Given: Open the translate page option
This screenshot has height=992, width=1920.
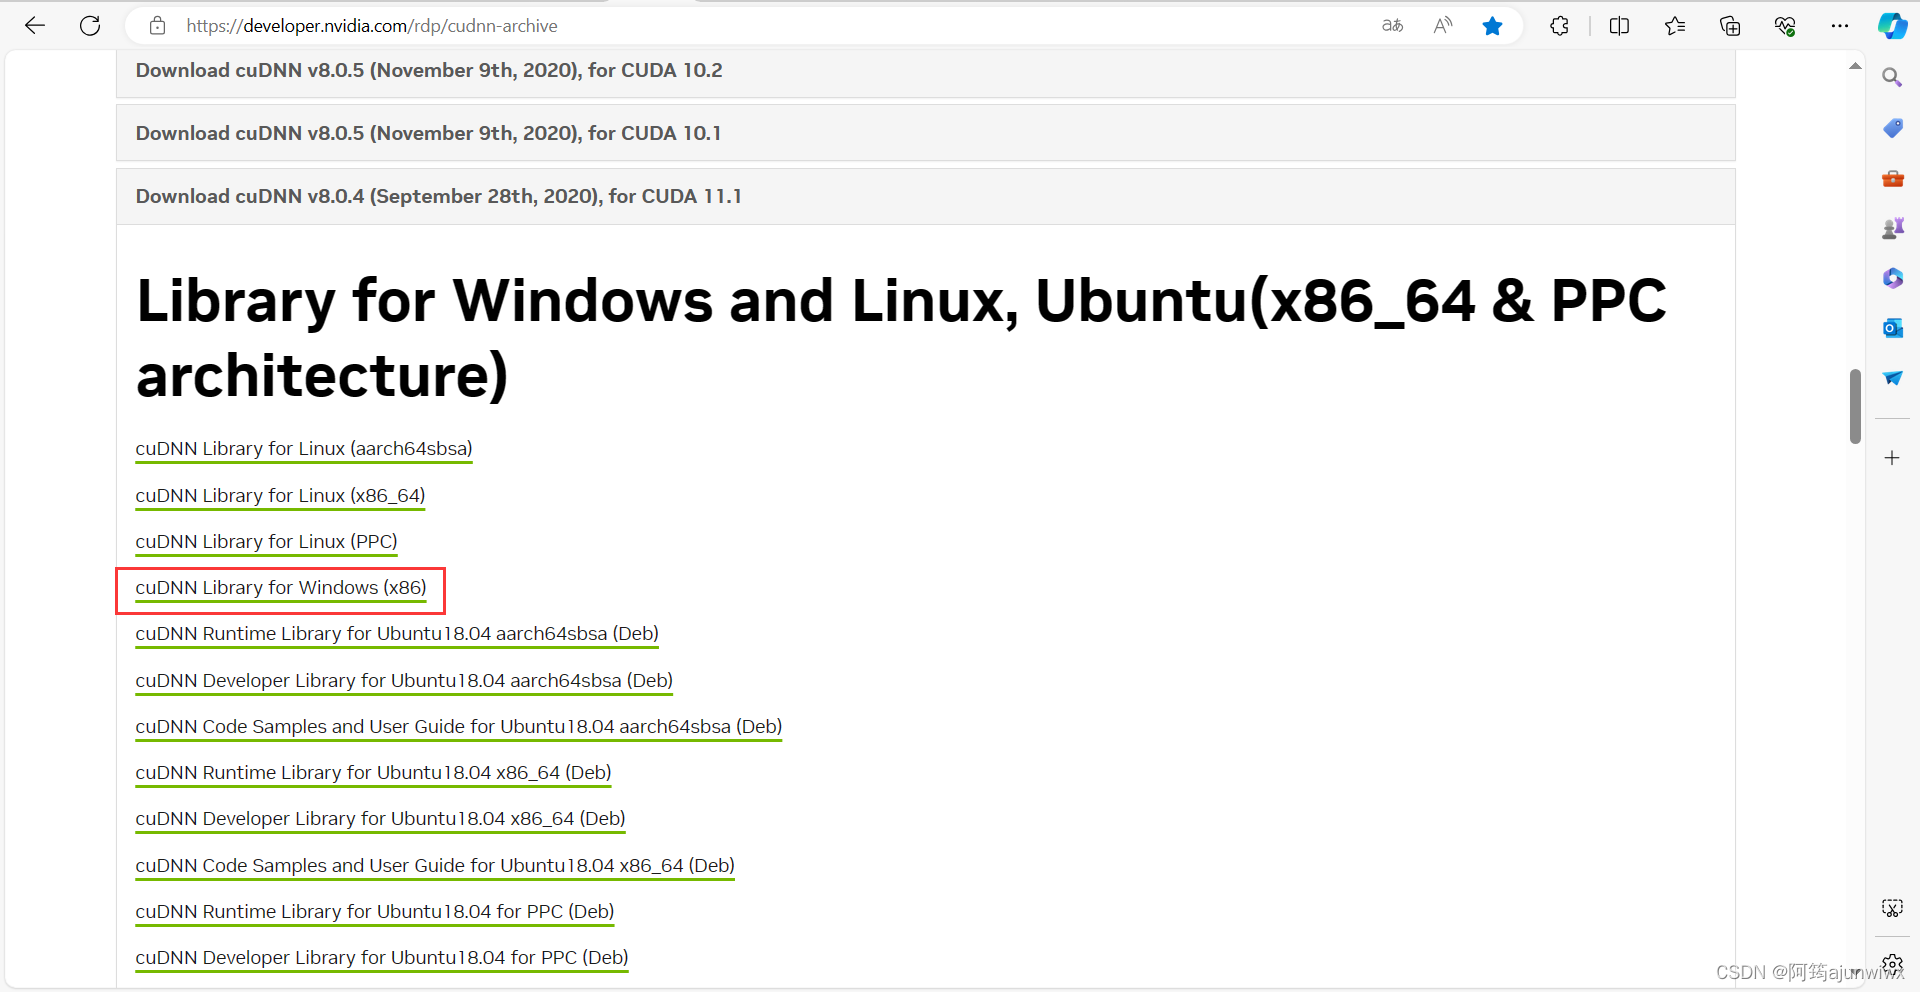Looking at the screenshot, I should pos(1392,26).
